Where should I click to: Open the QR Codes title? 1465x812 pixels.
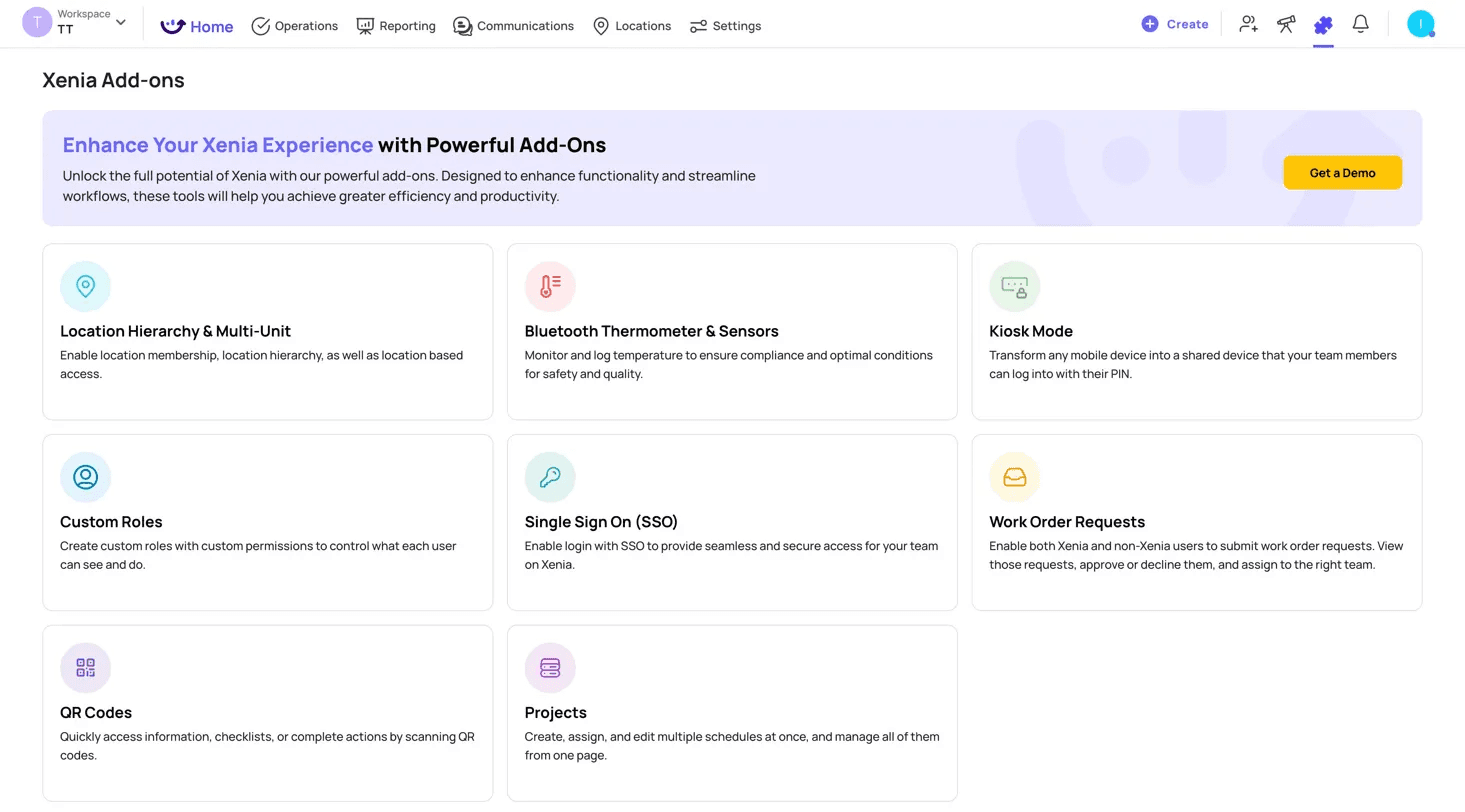pos(96,713)
